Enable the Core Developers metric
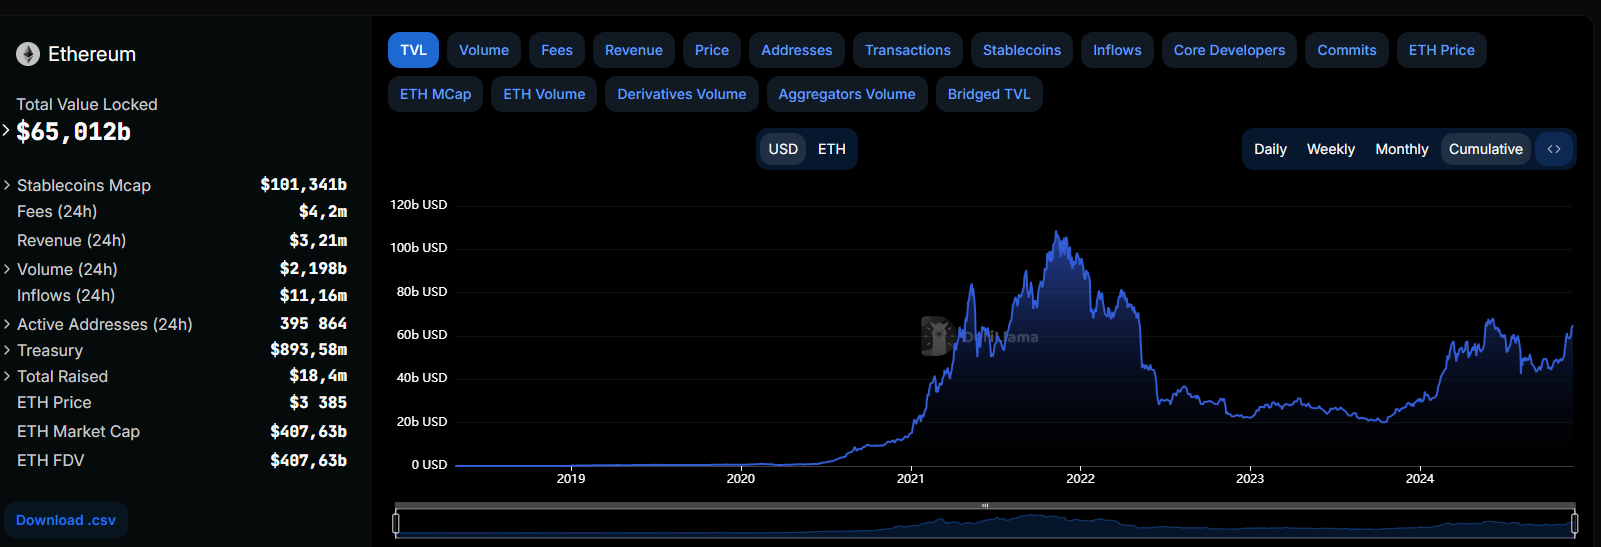1601x547 pixels. click(x=1230, y=50)
